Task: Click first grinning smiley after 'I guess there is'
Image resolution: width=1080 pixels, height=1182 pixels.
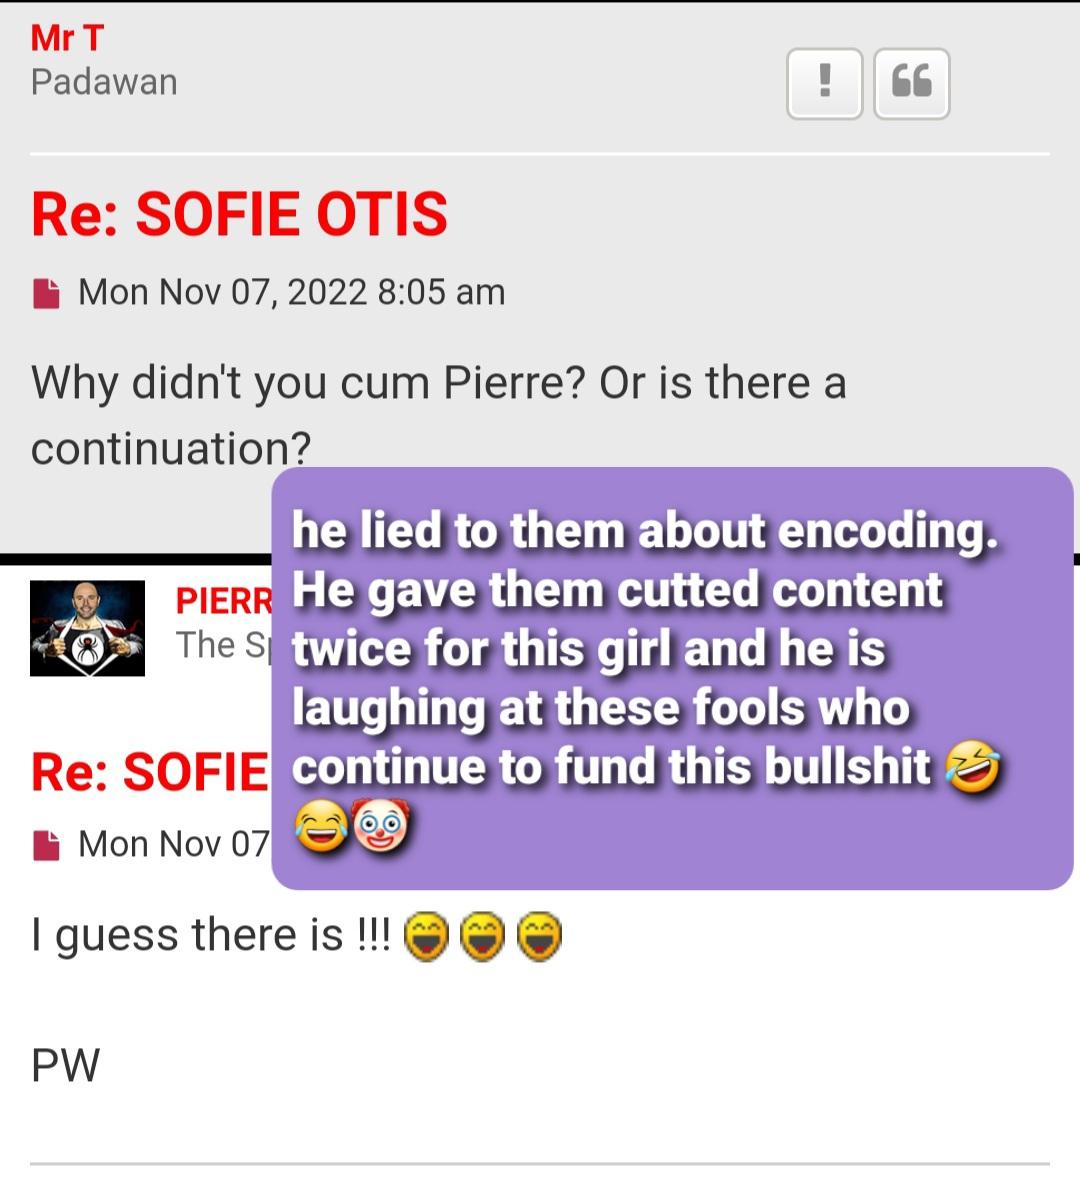Action: click(x=427, y=936)
